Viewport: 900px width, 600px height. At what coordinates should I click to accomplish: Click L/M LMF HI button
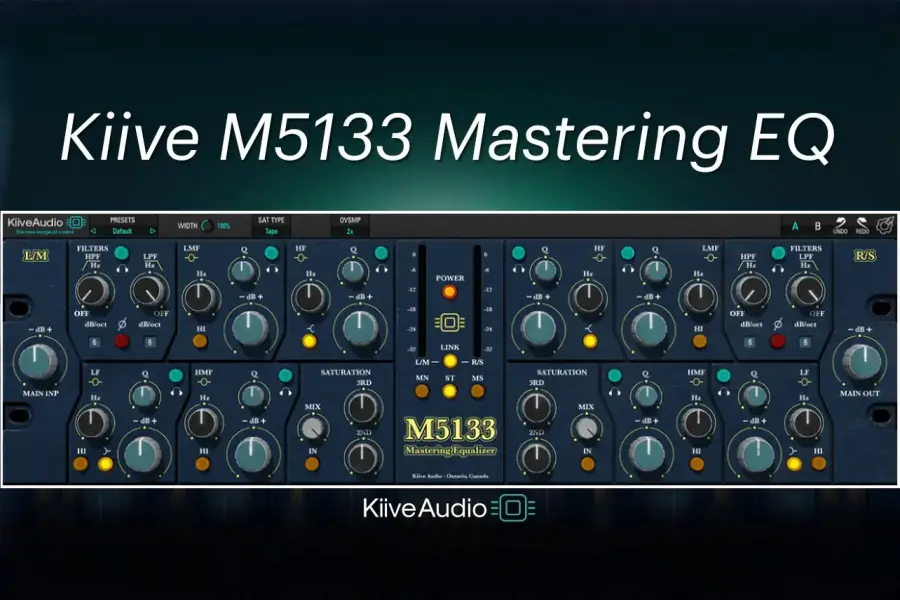coord(200,342)
